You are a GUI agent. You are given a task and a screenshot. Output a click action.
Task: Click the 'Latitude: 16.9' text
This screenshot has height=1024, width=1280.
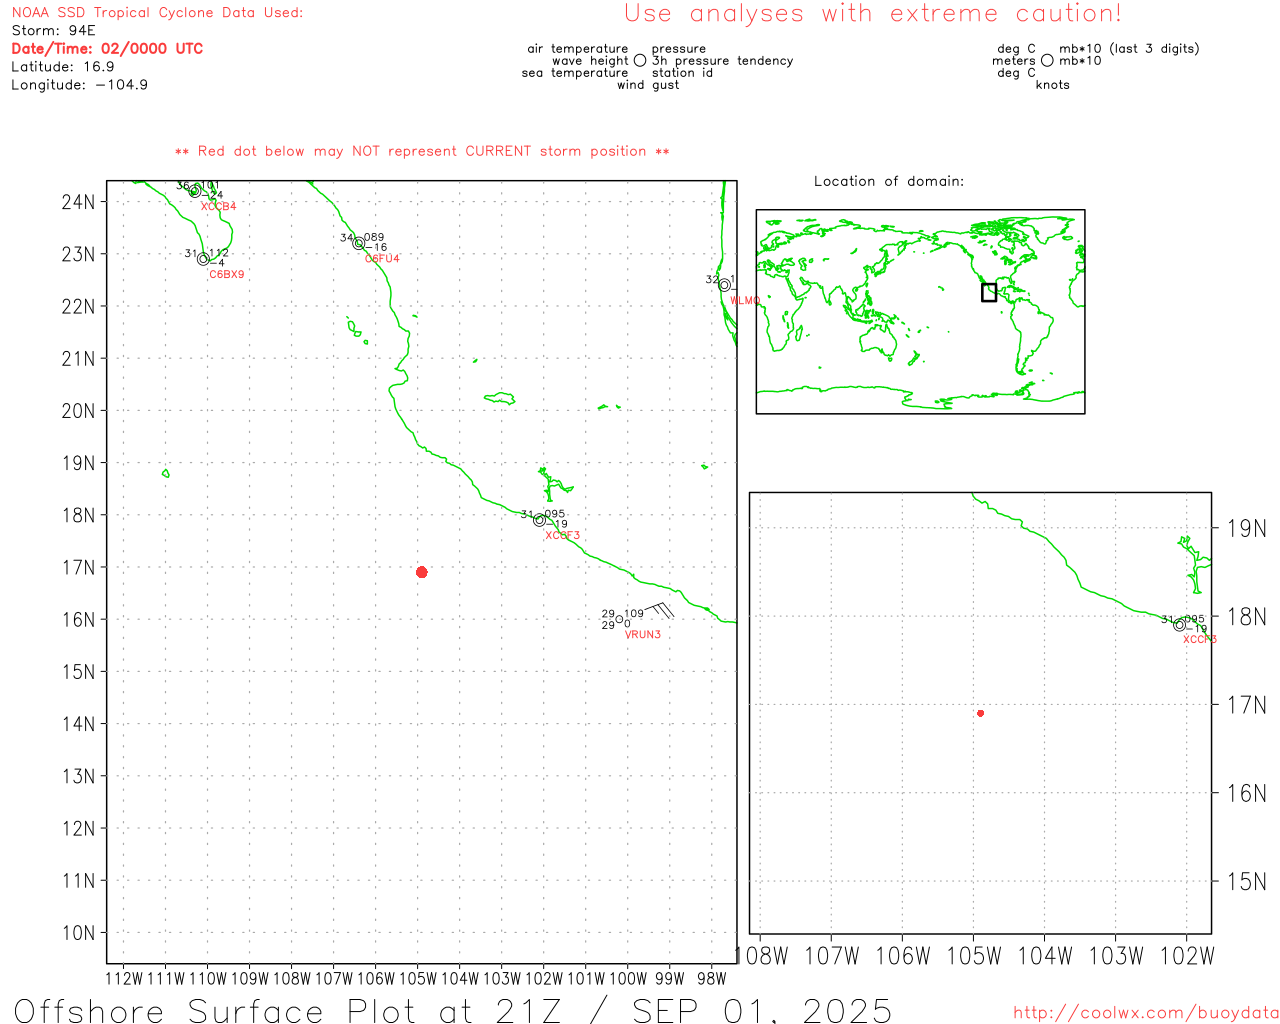63,67
